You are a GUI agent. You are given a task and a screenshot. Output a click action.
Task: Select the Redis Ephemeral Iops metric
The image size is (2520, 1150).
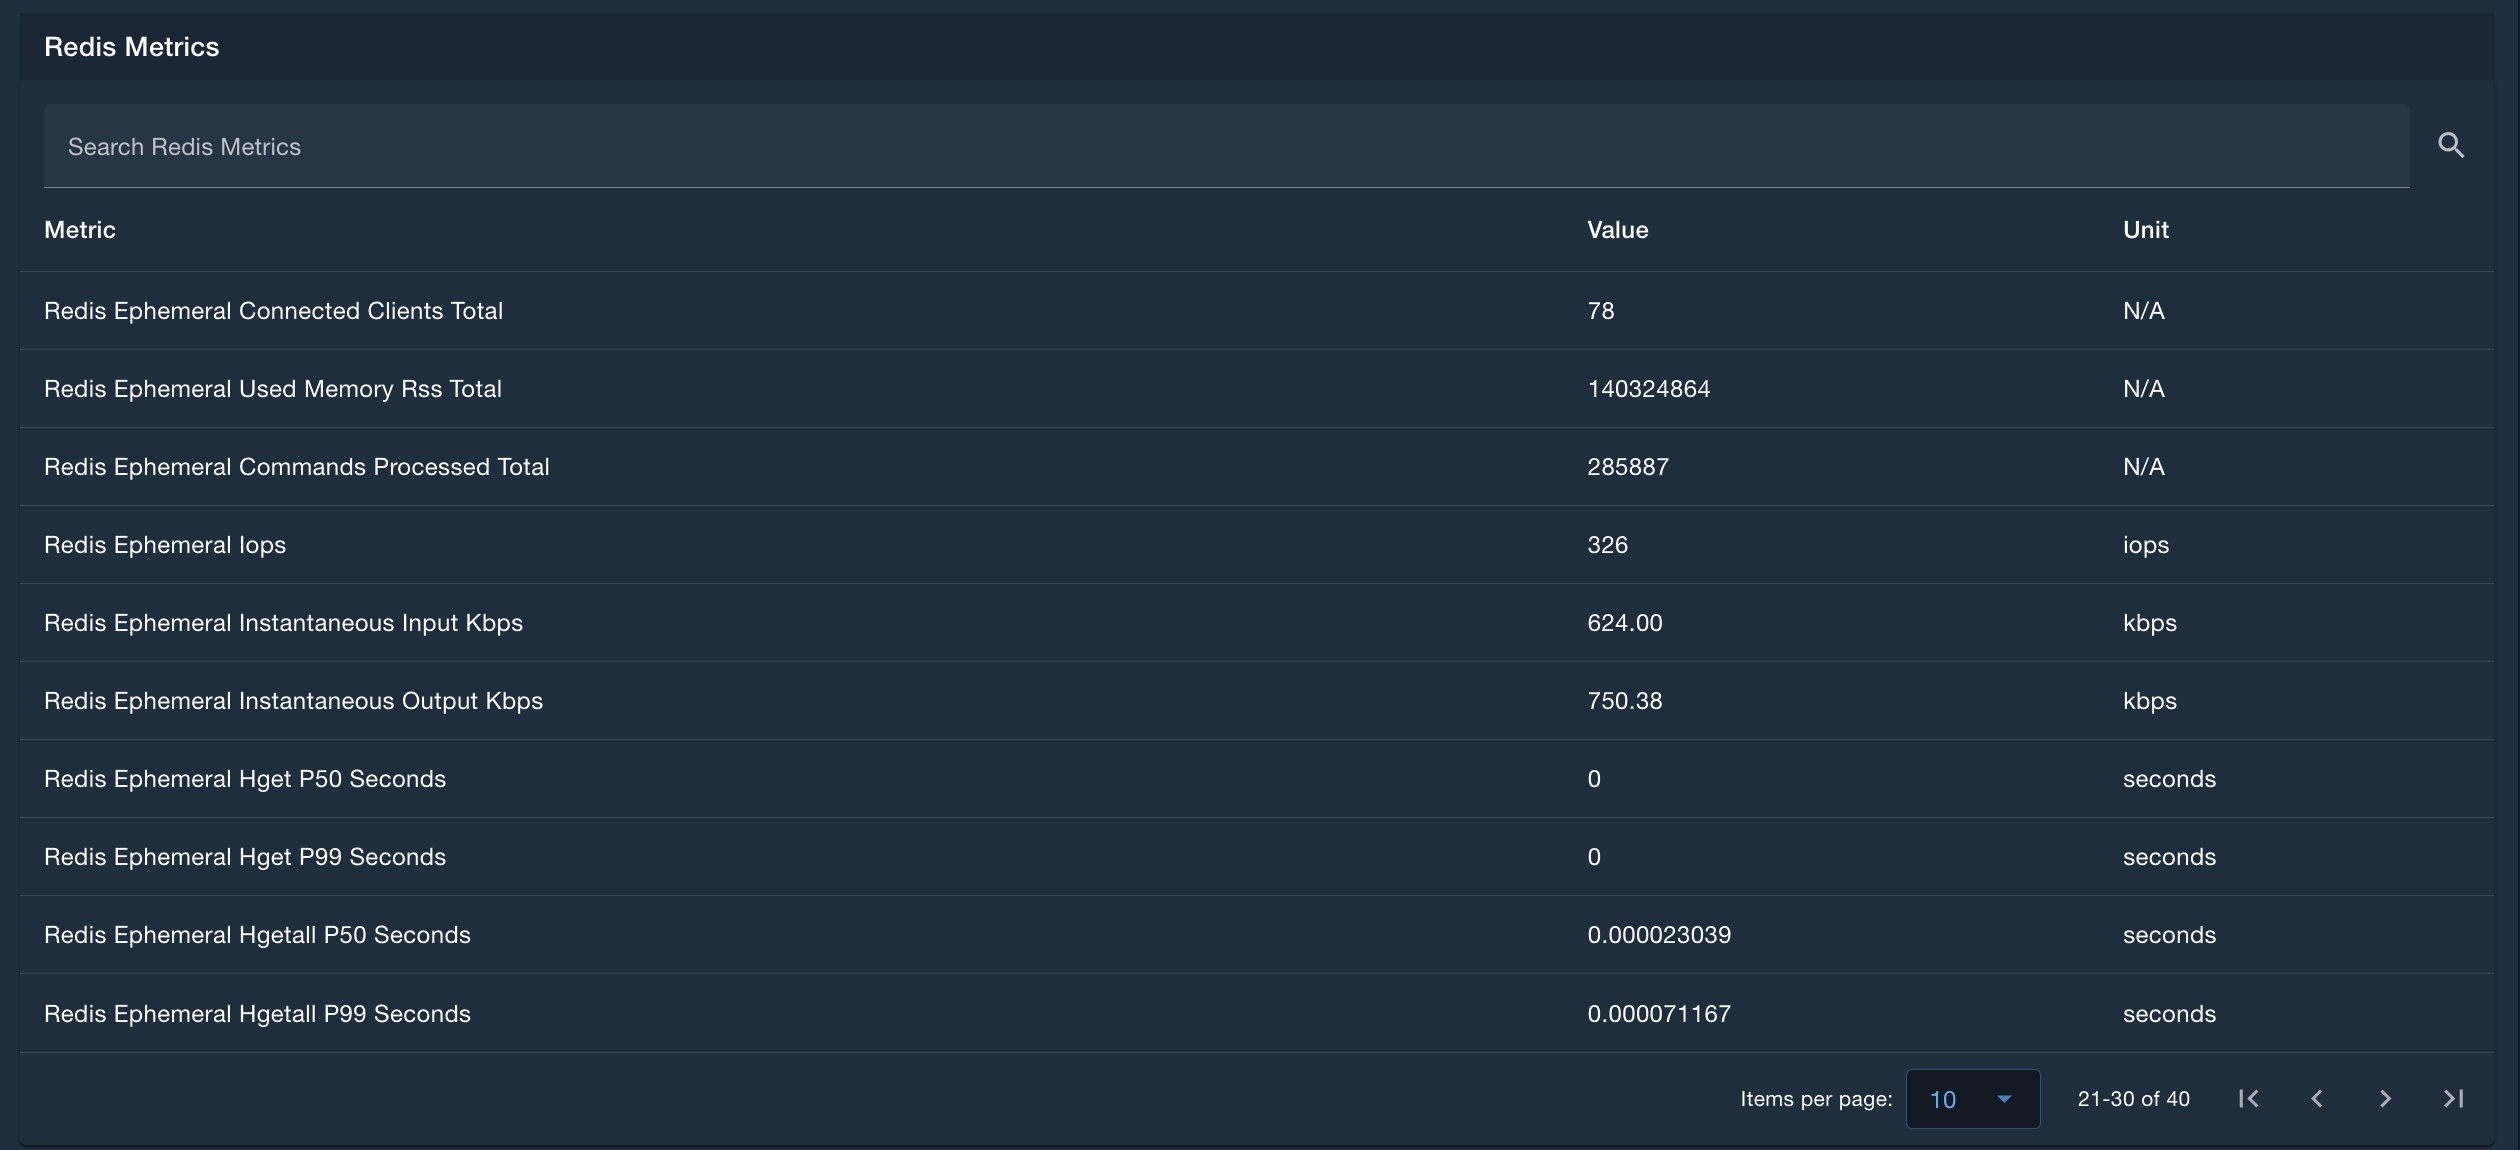pos(1256,545)
